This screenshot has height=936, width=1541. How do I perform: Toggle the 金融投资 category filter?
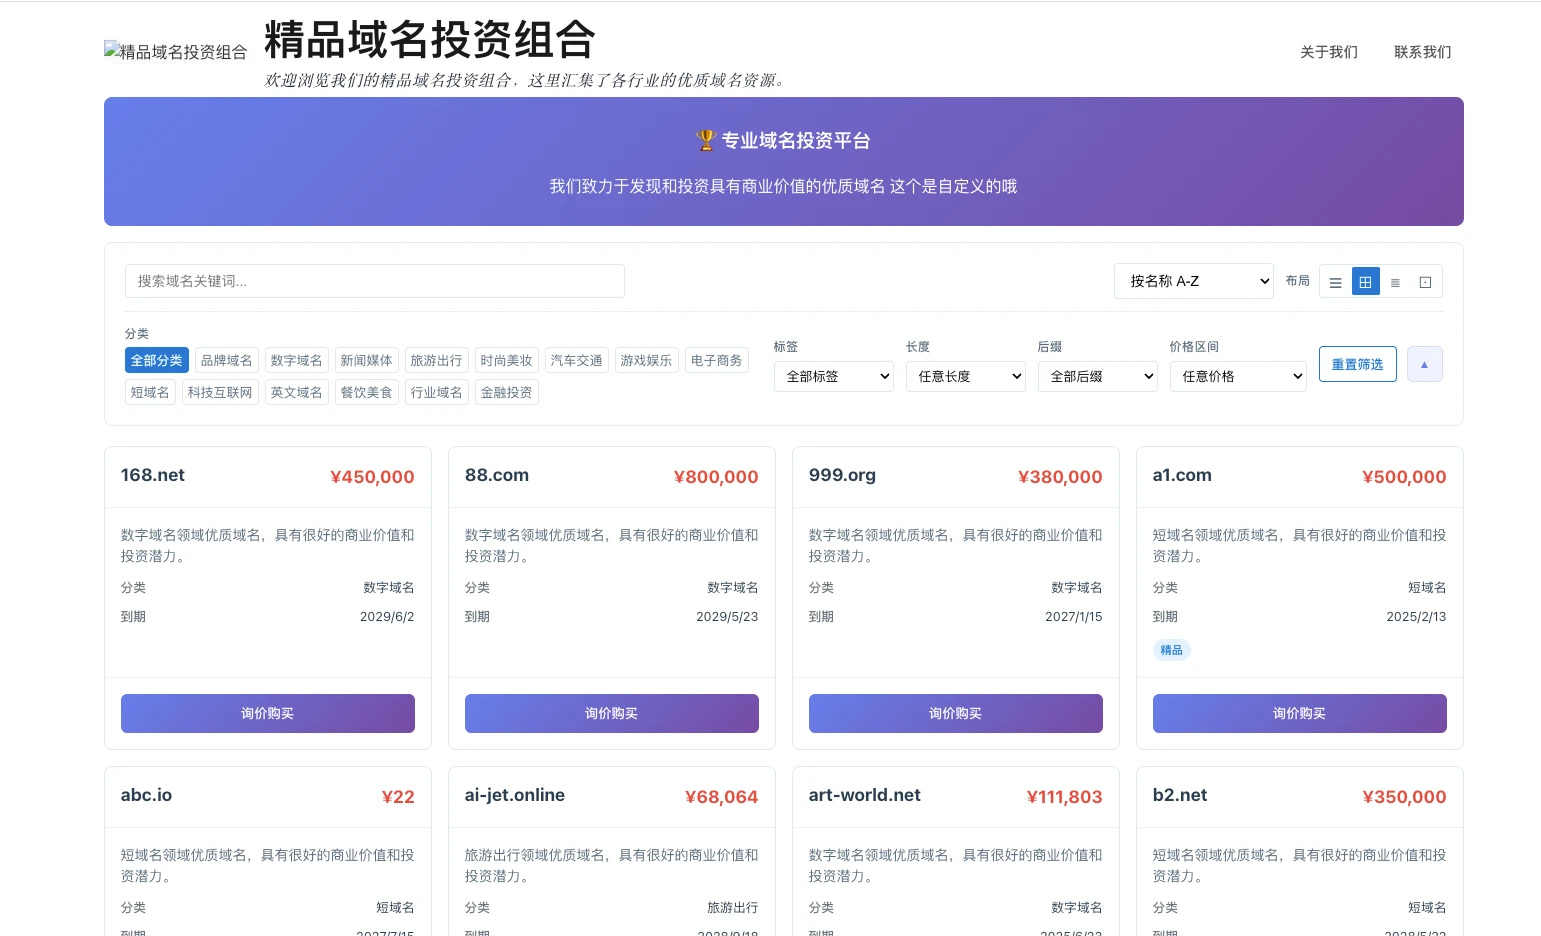tap(506, 392)
